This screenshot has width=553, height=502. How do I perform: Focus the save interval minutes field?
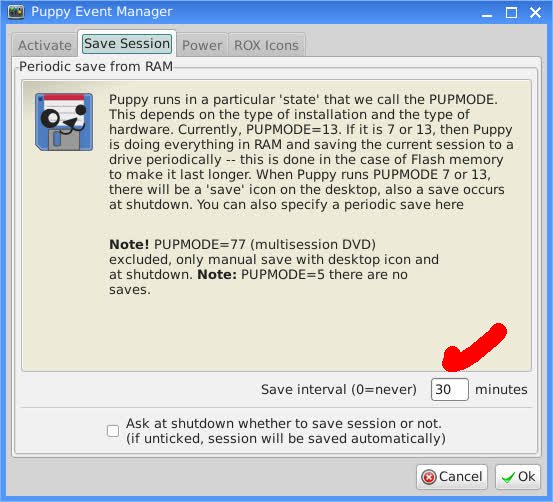(x=450, y=389)
